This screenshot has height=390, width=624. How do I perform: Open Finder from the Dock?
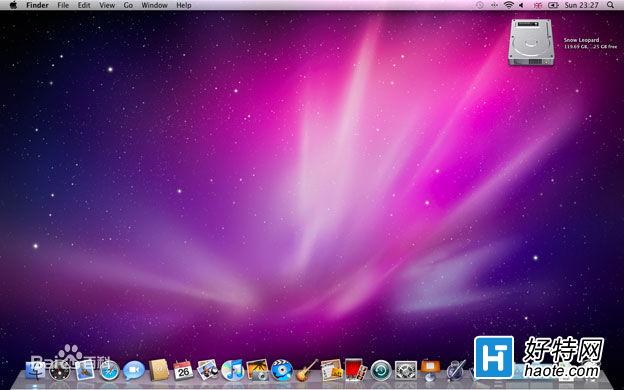coord(35,370)
